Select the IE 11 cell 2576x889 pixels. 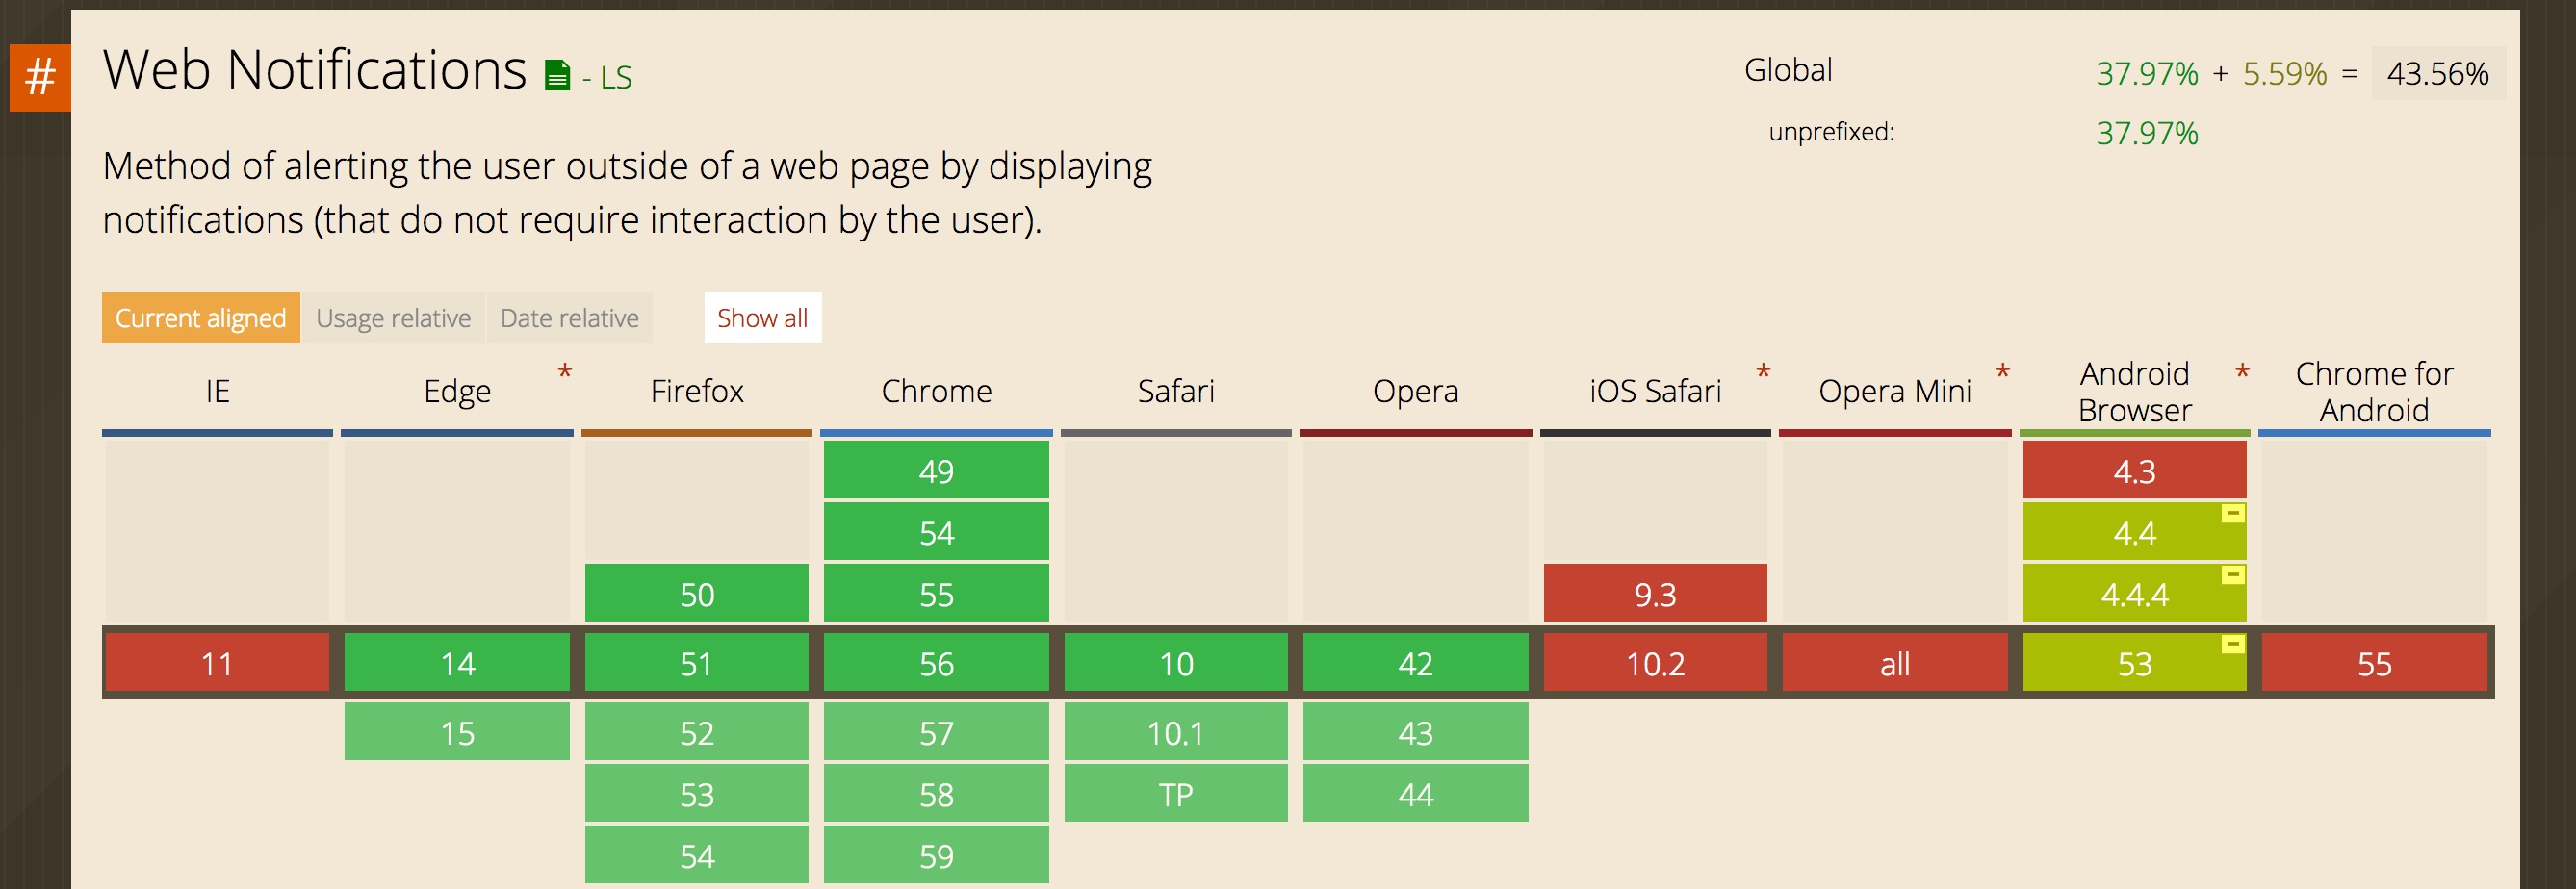pyautogui.click(x=217, y=663)
